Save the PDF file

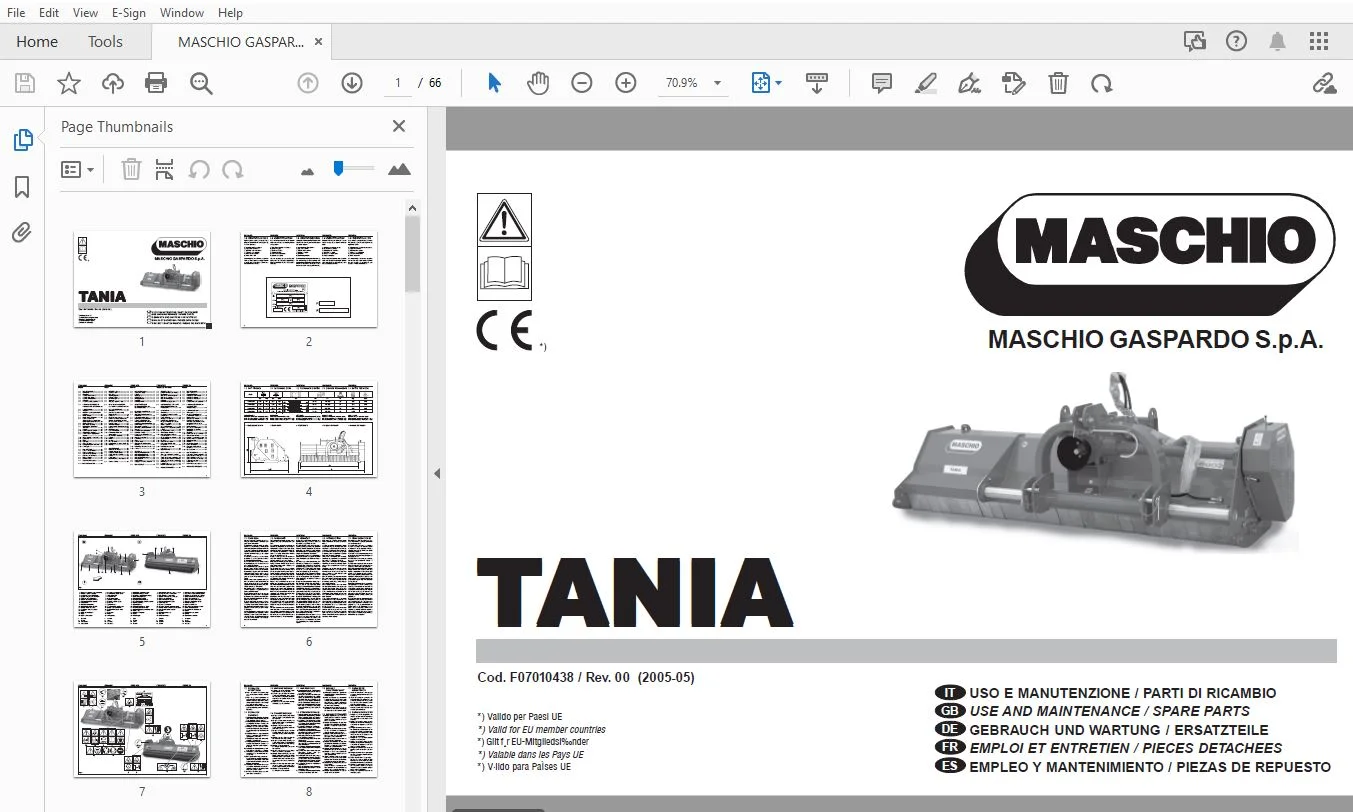[24, 83]
